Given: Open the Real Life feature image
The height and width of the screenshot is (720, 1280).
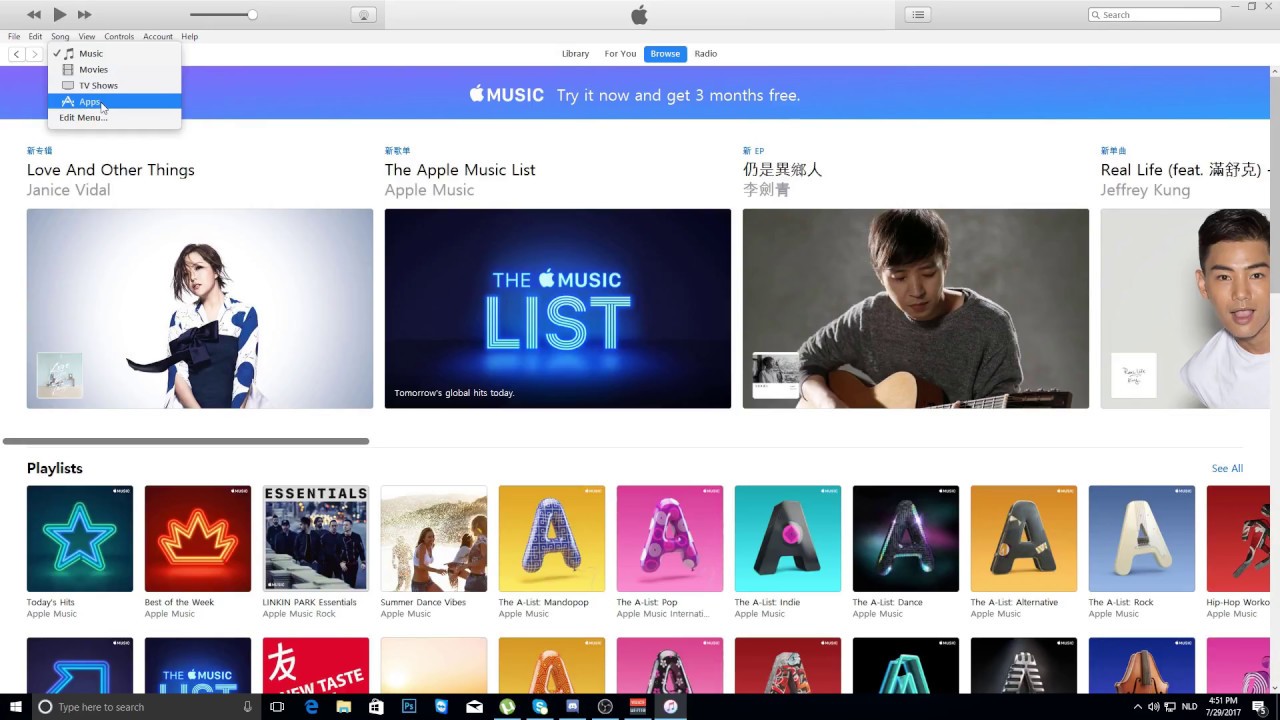Looking at the screenshot, I should [1185, 308].
